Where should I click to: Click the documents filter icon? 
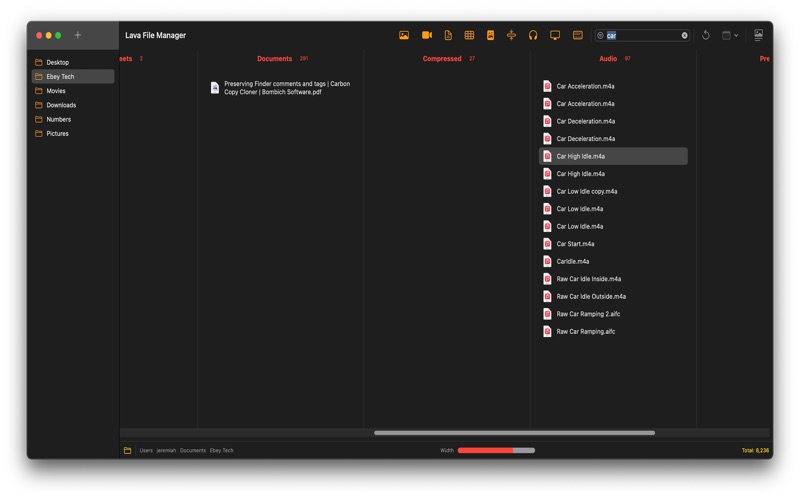[x=448, y=35]
